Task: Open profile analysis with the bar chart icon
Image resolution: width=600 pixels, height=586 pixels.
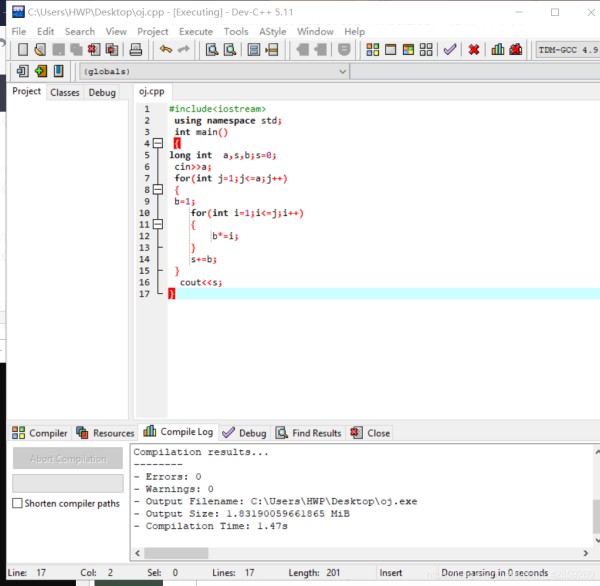Action: (x=497, y=50)
